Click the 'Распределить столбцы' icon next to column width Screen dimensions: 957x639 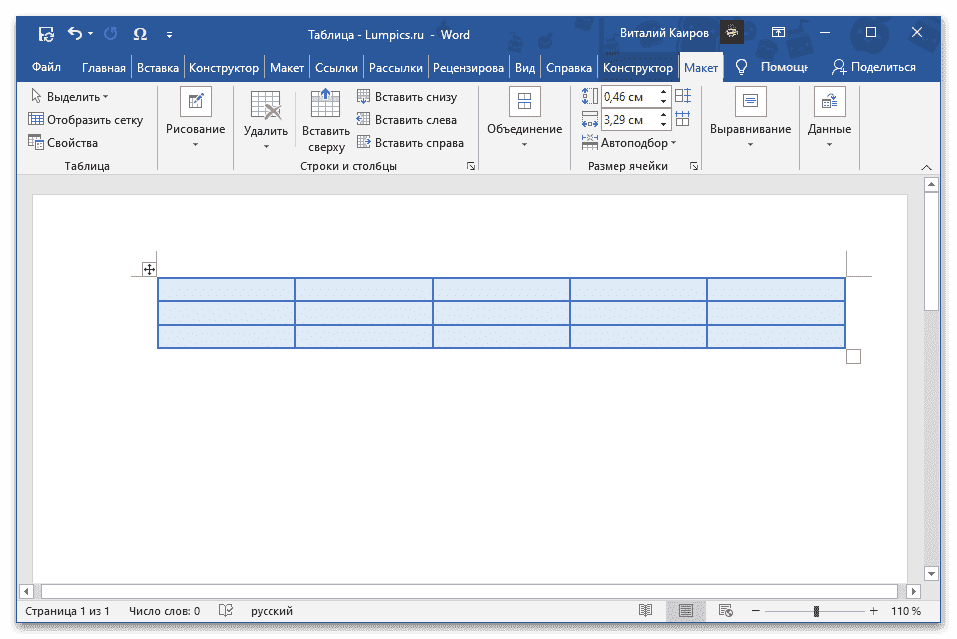[683, 118]
